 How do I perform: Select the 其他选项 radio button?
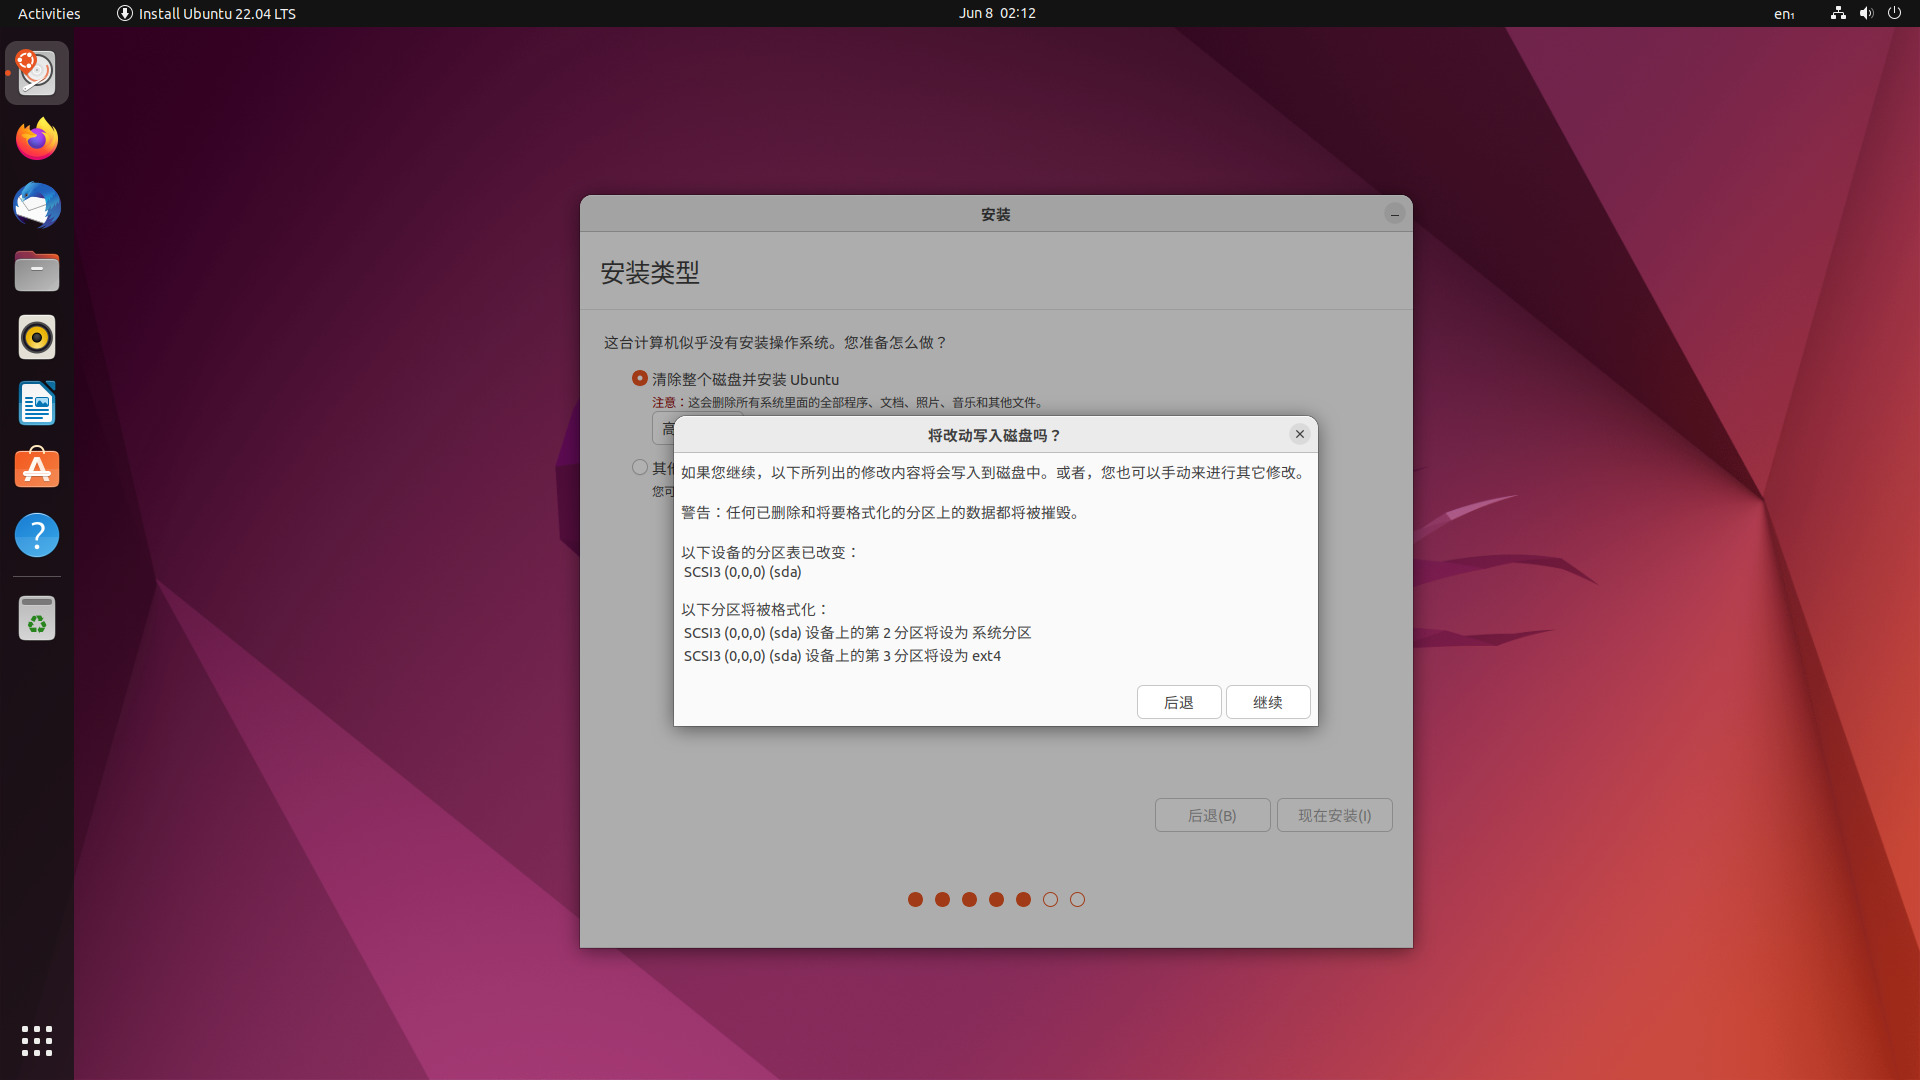coord(640,467)
